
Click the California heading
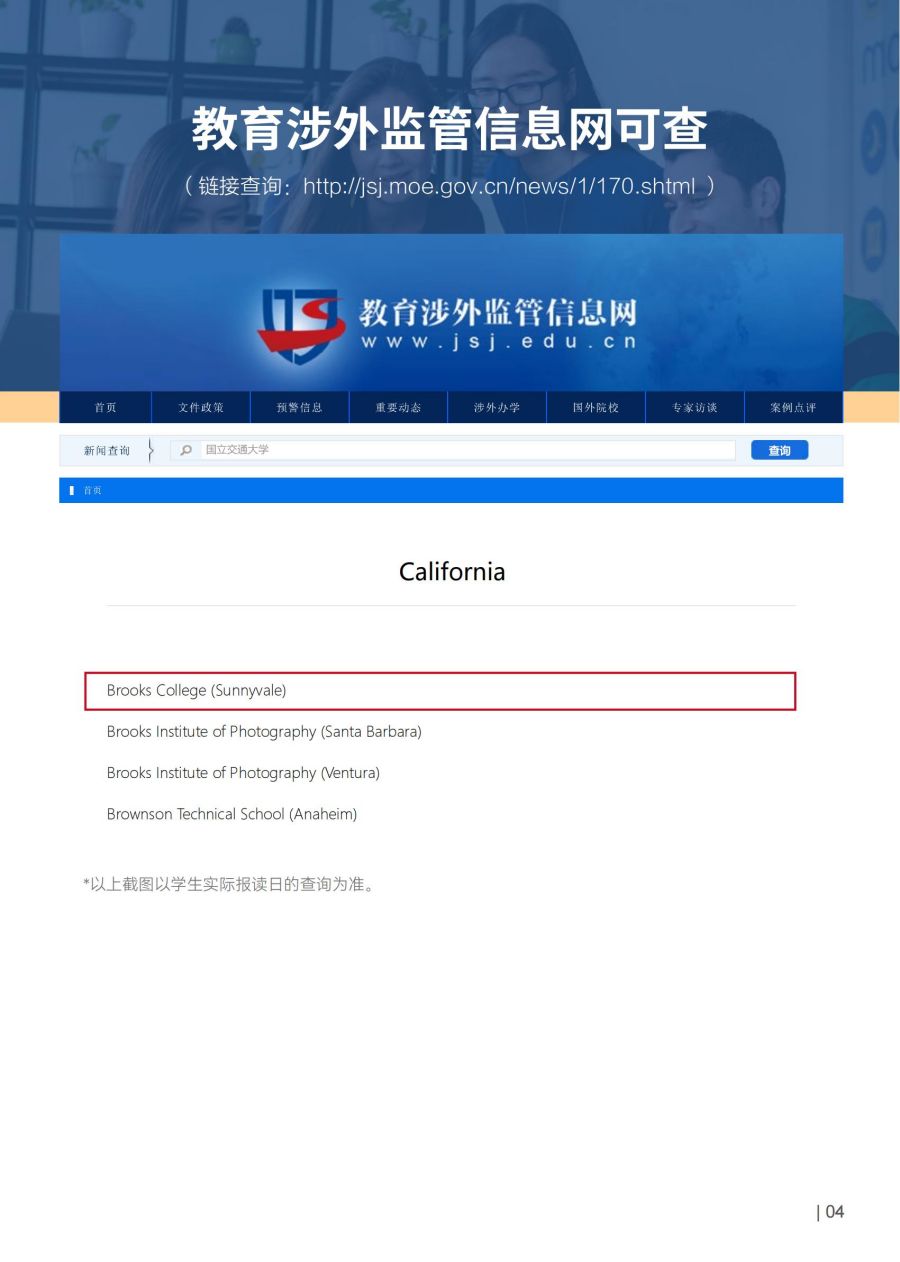pyautogui.click(x=452, y=572)
